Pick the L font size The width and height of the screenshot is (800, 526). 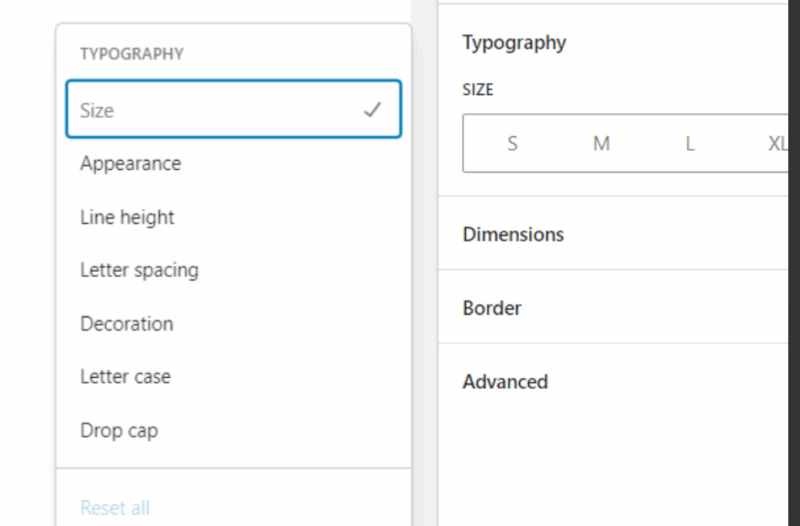point(689,144)
